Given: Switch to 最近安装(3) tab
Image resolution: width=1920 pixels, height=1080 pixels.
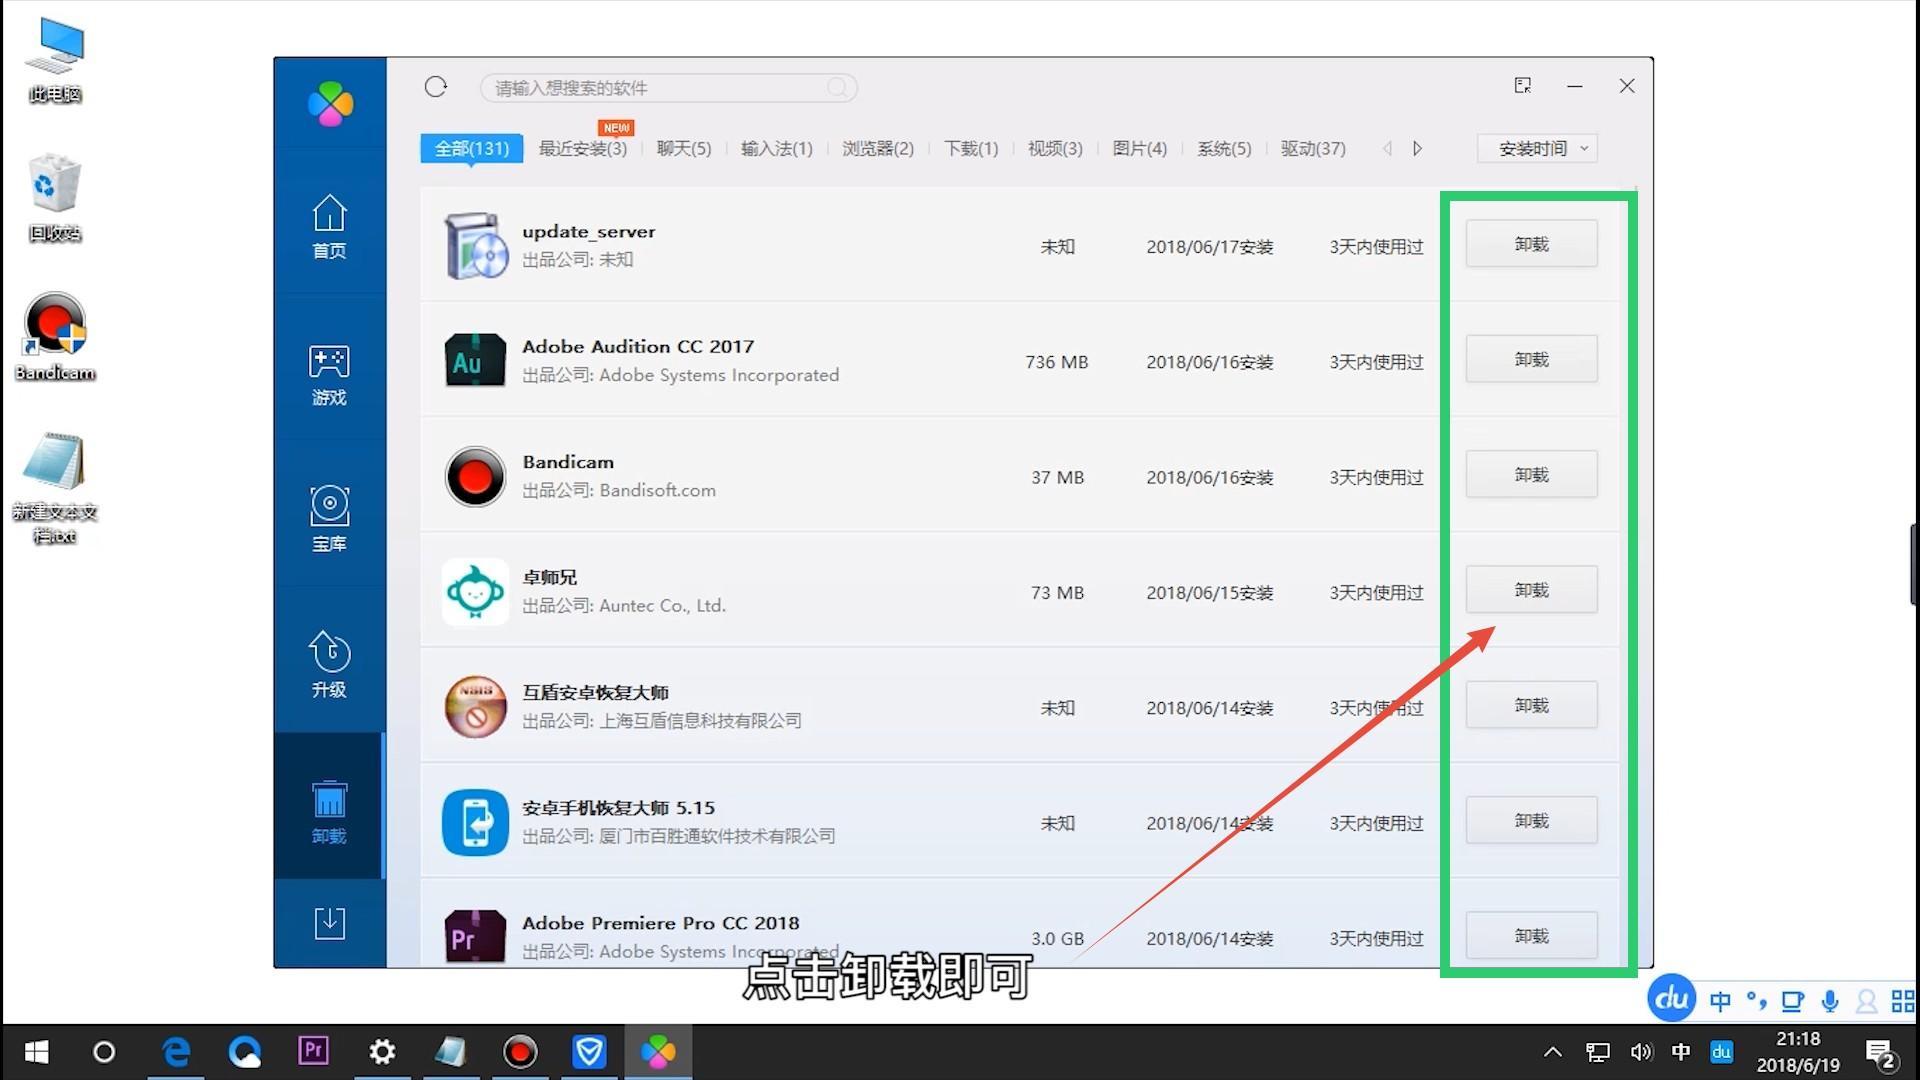Looking at the screenshot, I should click(583, 148).
